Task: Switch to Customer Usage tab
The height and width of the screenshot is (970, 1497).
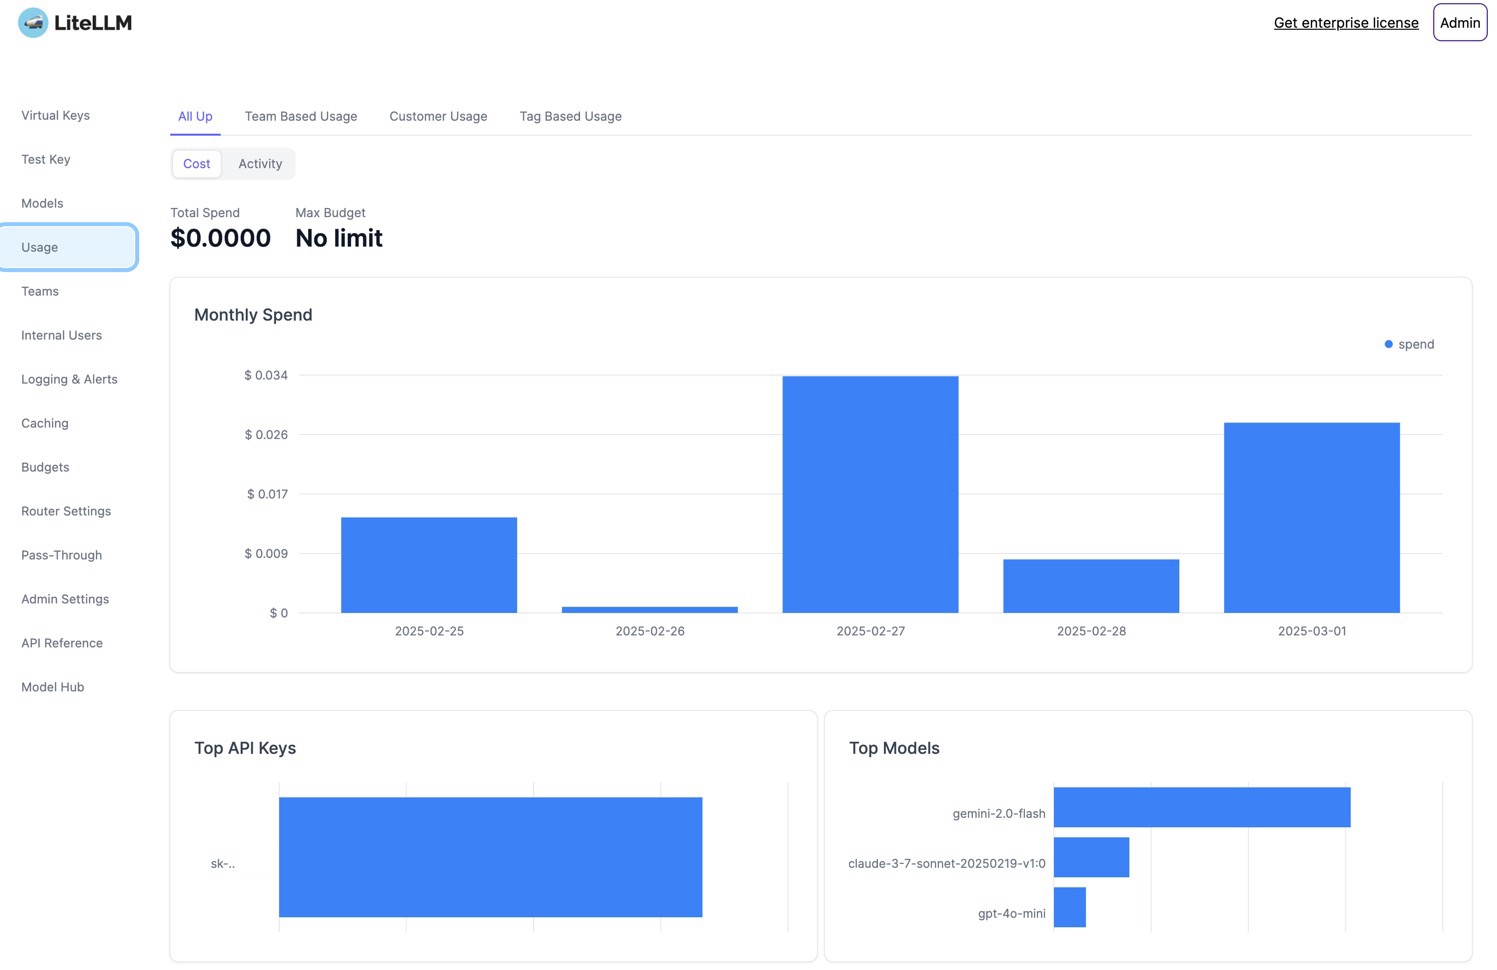Action: pos(438,116)
